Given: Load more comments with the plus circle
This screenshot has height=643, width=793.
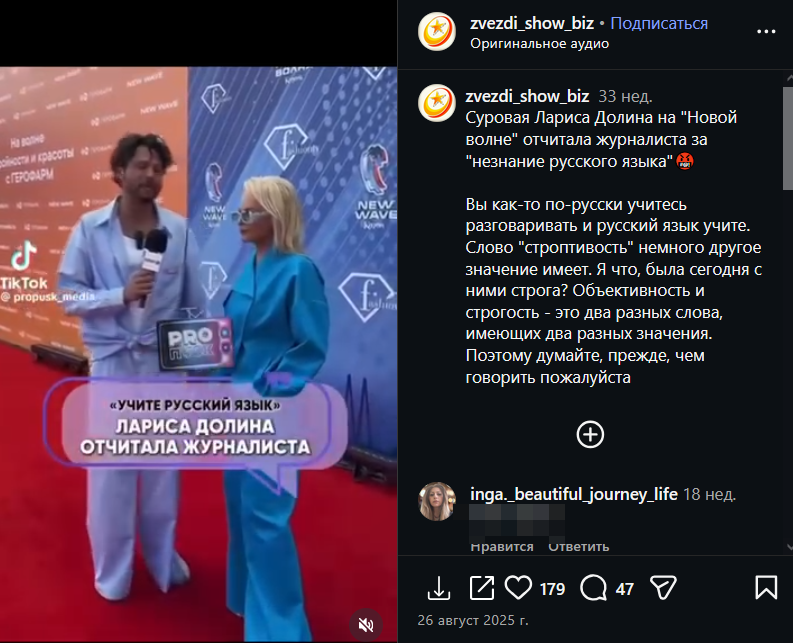Looking at the screenshot, I should (590, 434).
